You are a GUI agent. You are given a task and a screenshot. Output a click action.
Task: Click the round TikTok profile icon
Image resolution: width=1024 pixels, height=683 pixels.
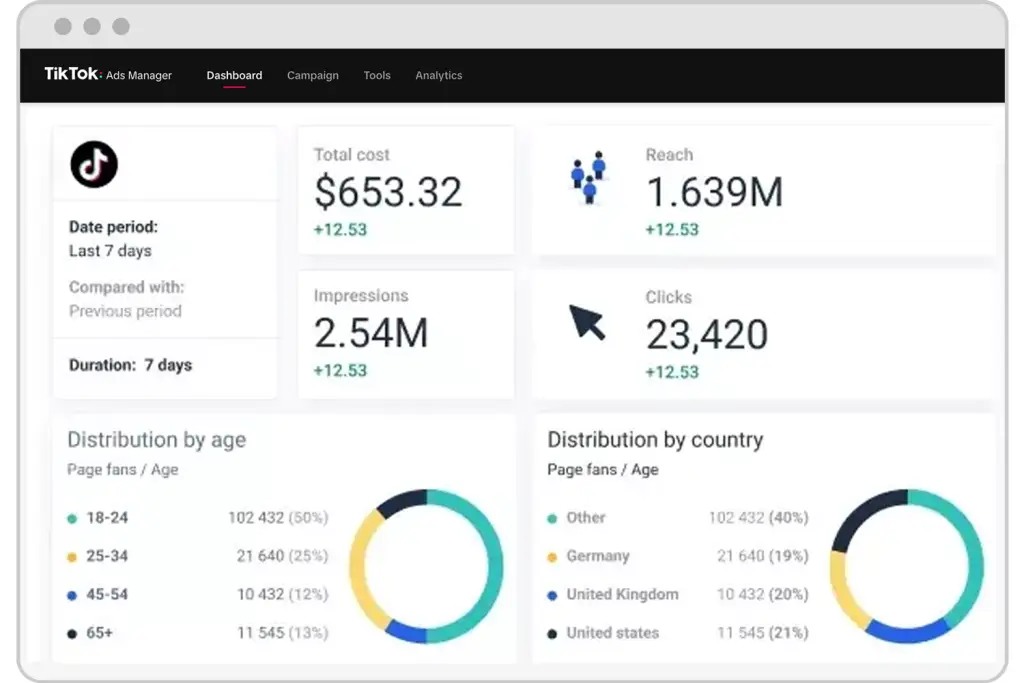[94, 164]
